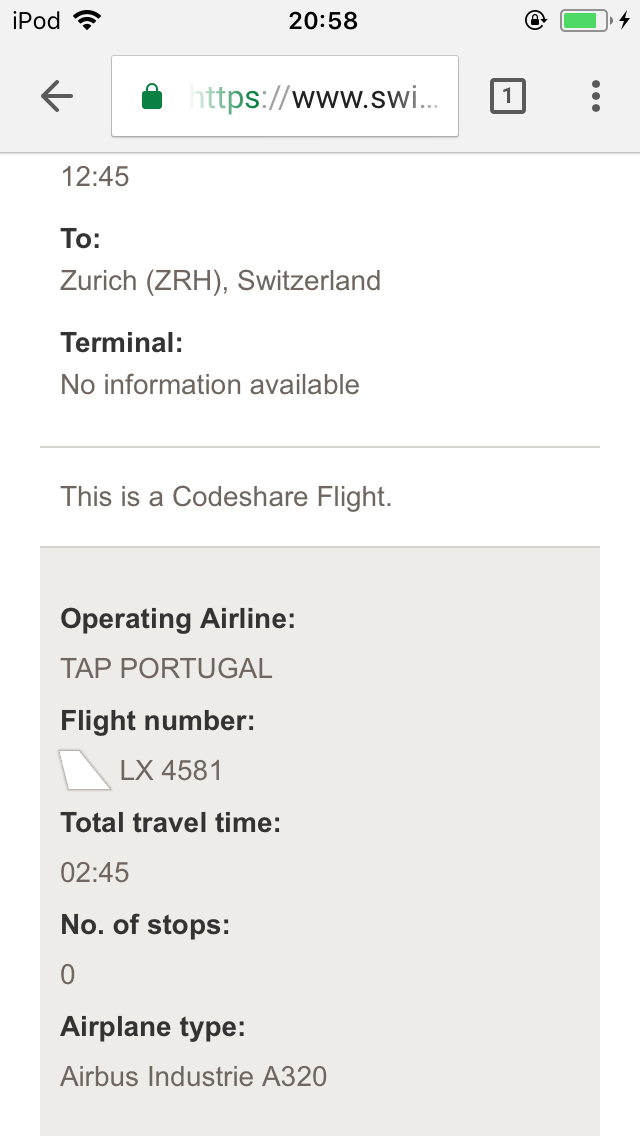This screenshot has width=640, height=1136.
Task: Tap the battery indicator in status bar
Action: [584, 20]
